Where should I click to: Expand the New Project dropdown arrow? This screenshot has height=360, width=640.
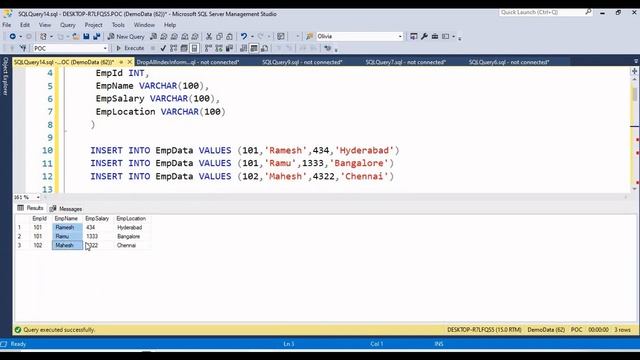tap(51, 36)
